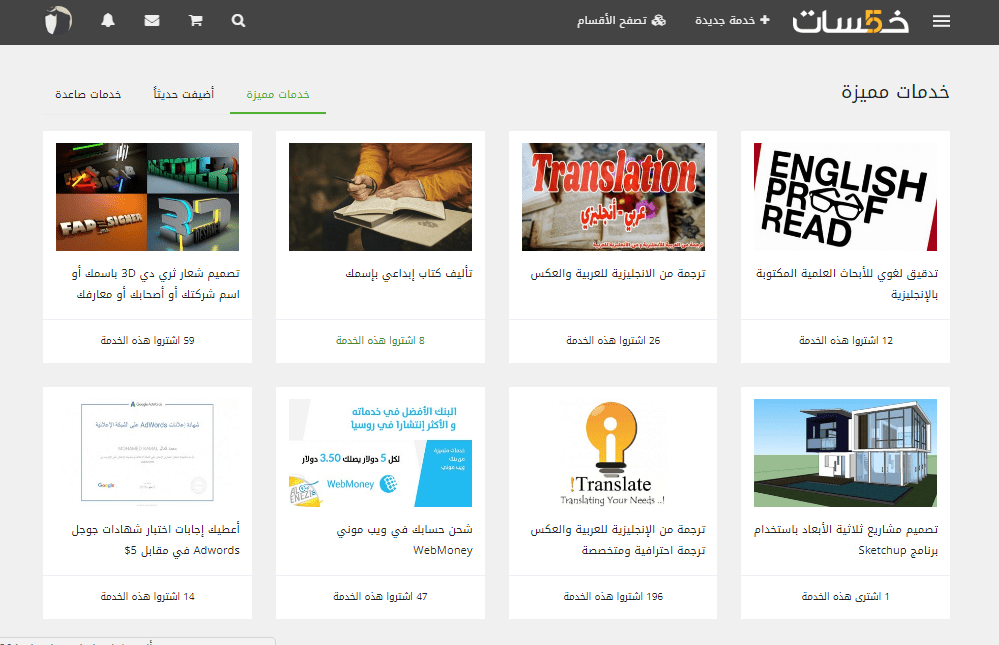Open the Sketchup house model thumbnail
This screenshot has height=645, width=999.
point(845,453)
